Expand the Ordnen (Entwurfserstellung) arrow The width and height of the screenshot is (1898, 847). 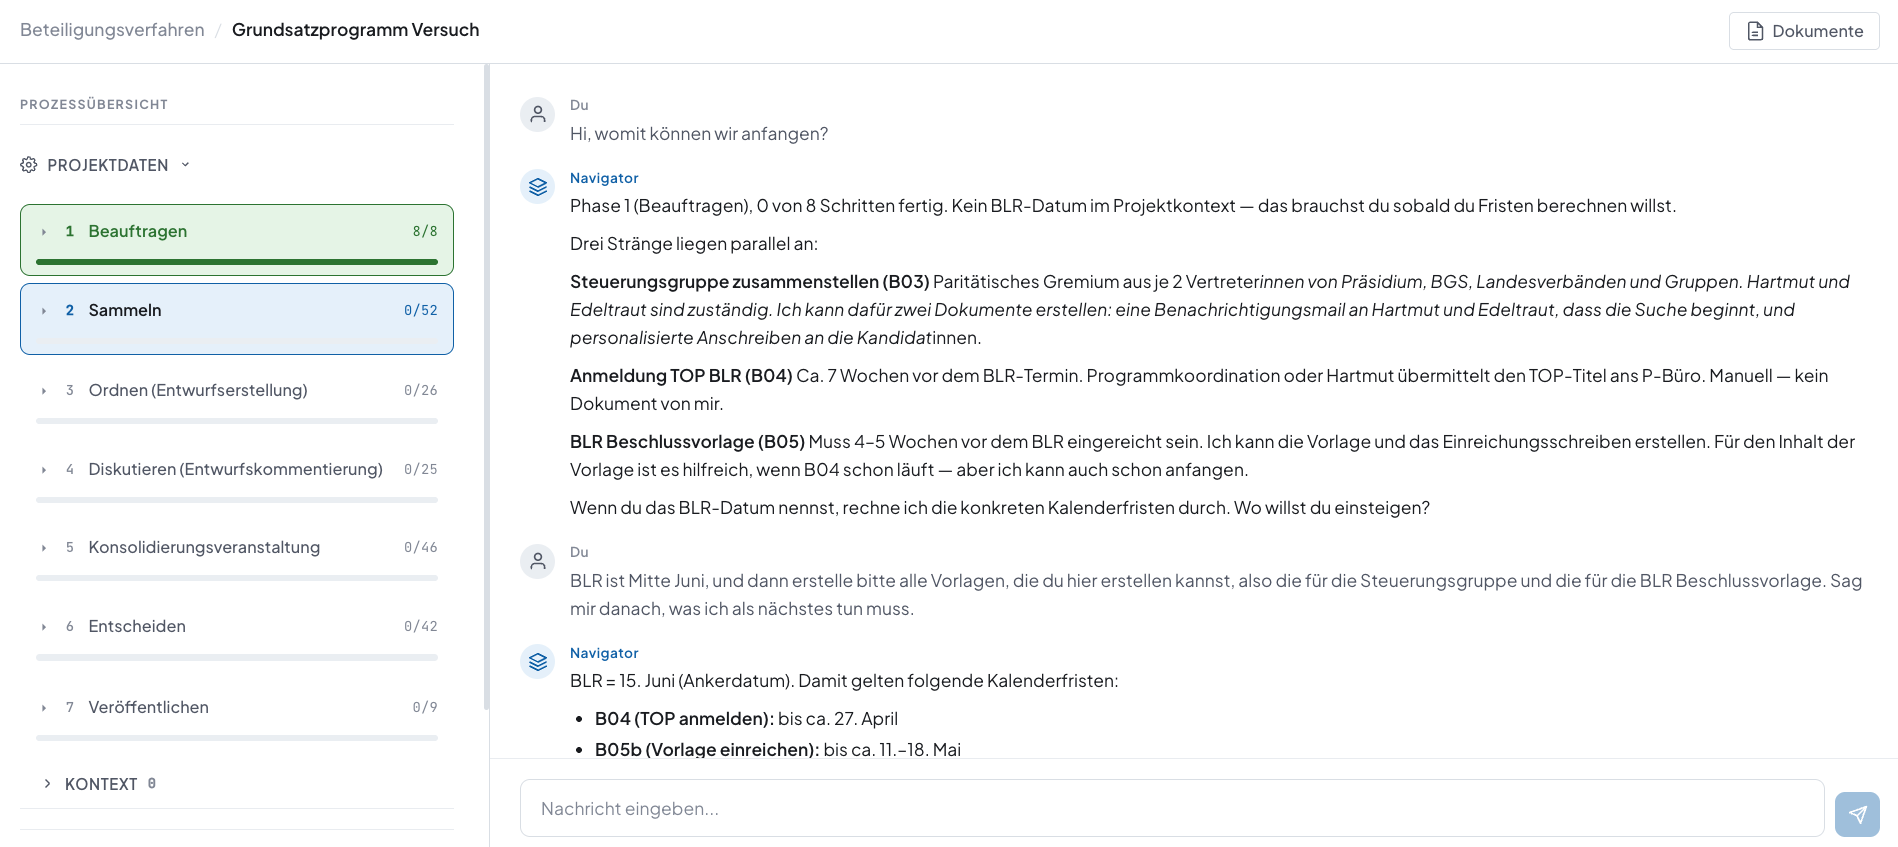[x=44, y=391]
